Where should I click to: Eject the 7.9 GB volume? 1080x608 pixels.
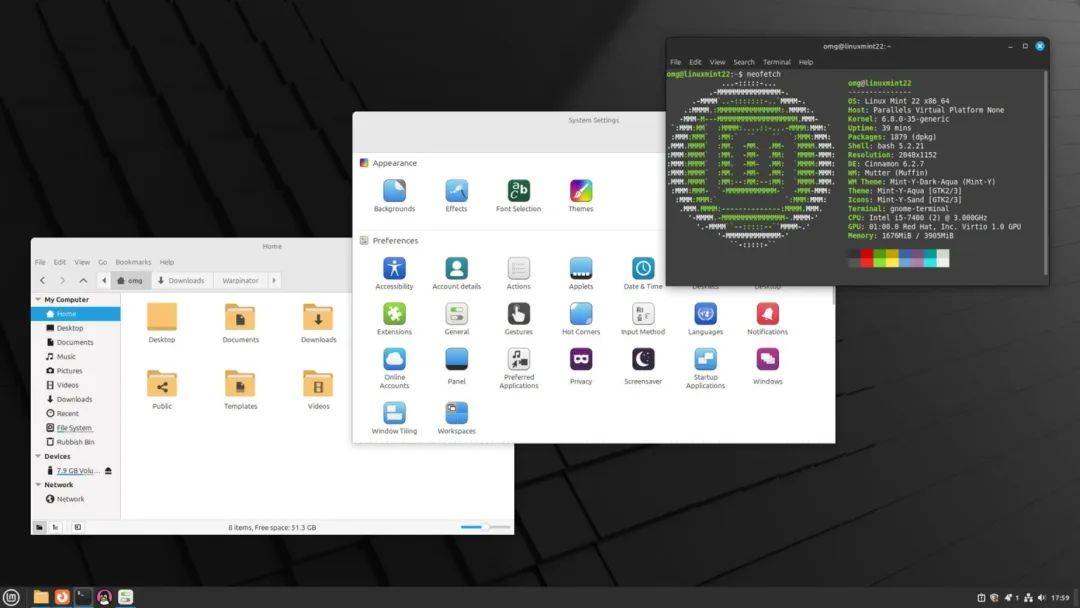108,471
